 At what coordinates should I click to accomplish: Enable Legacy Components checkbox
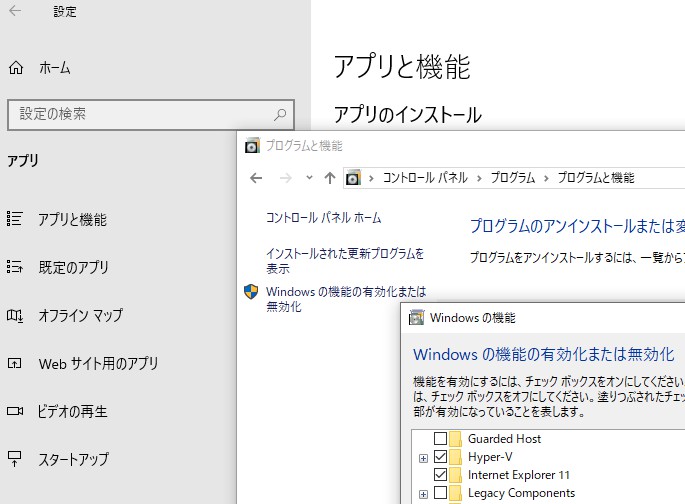[x=440, y=493]
